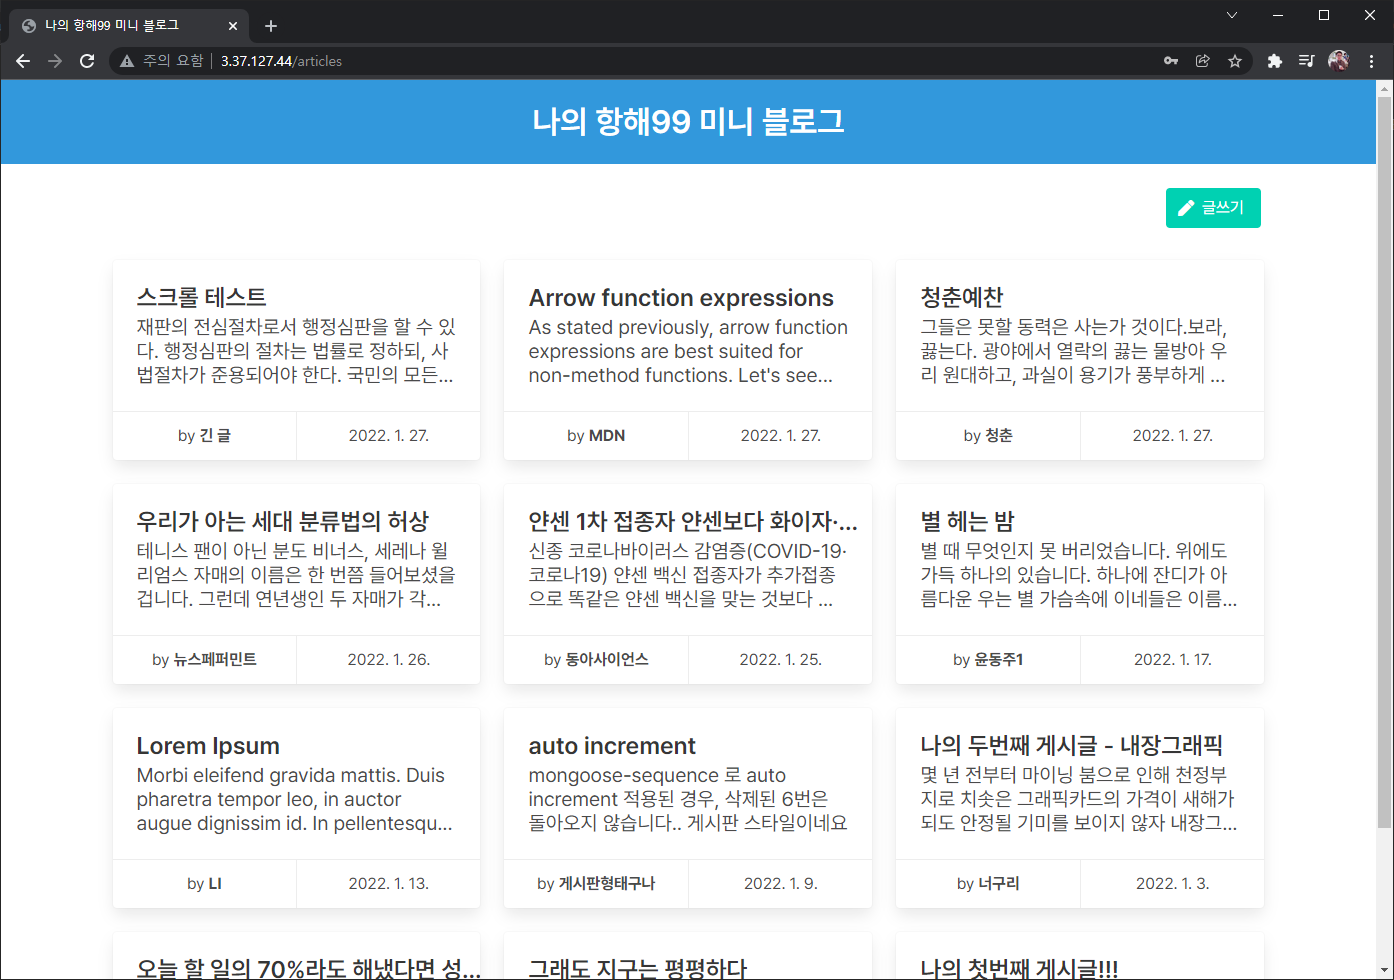Maximize the Chrome window

point(1324,15)
